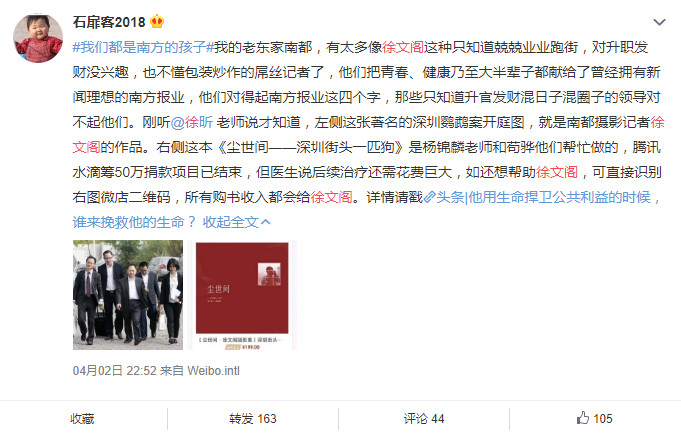Screen dimensions: 681x439
Task: Collapse the full text via 收起全文
Action: tap(236, 222)
